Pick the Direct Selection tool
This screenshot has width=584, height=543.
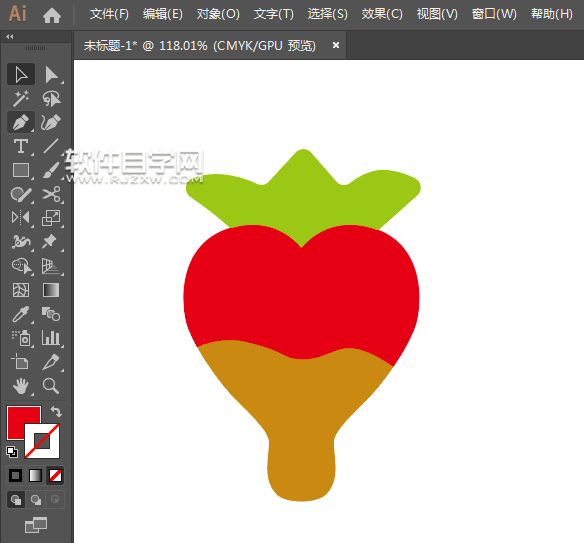(51, 74)
